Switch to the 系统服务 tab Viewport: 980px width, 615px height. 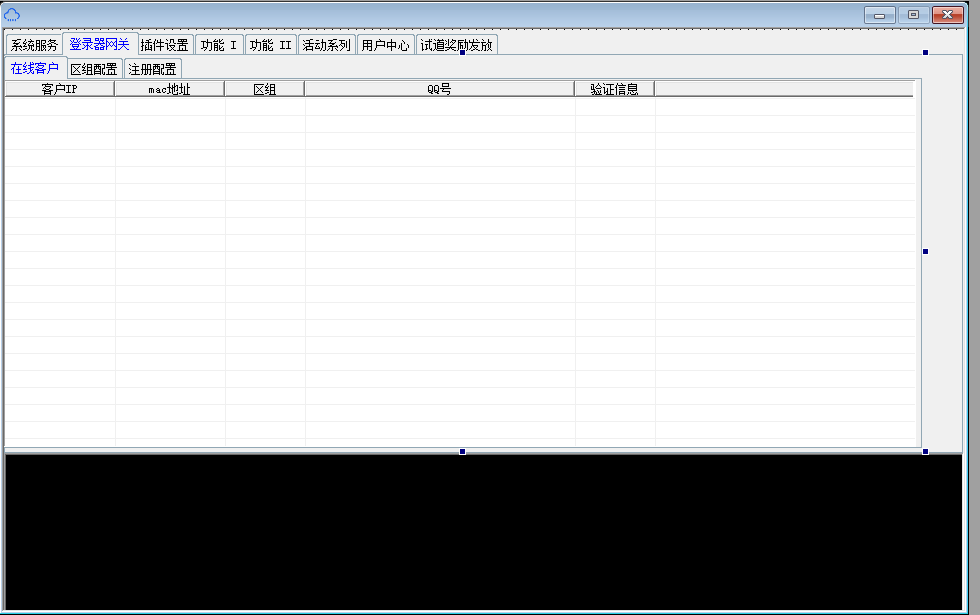click(34, 45)
